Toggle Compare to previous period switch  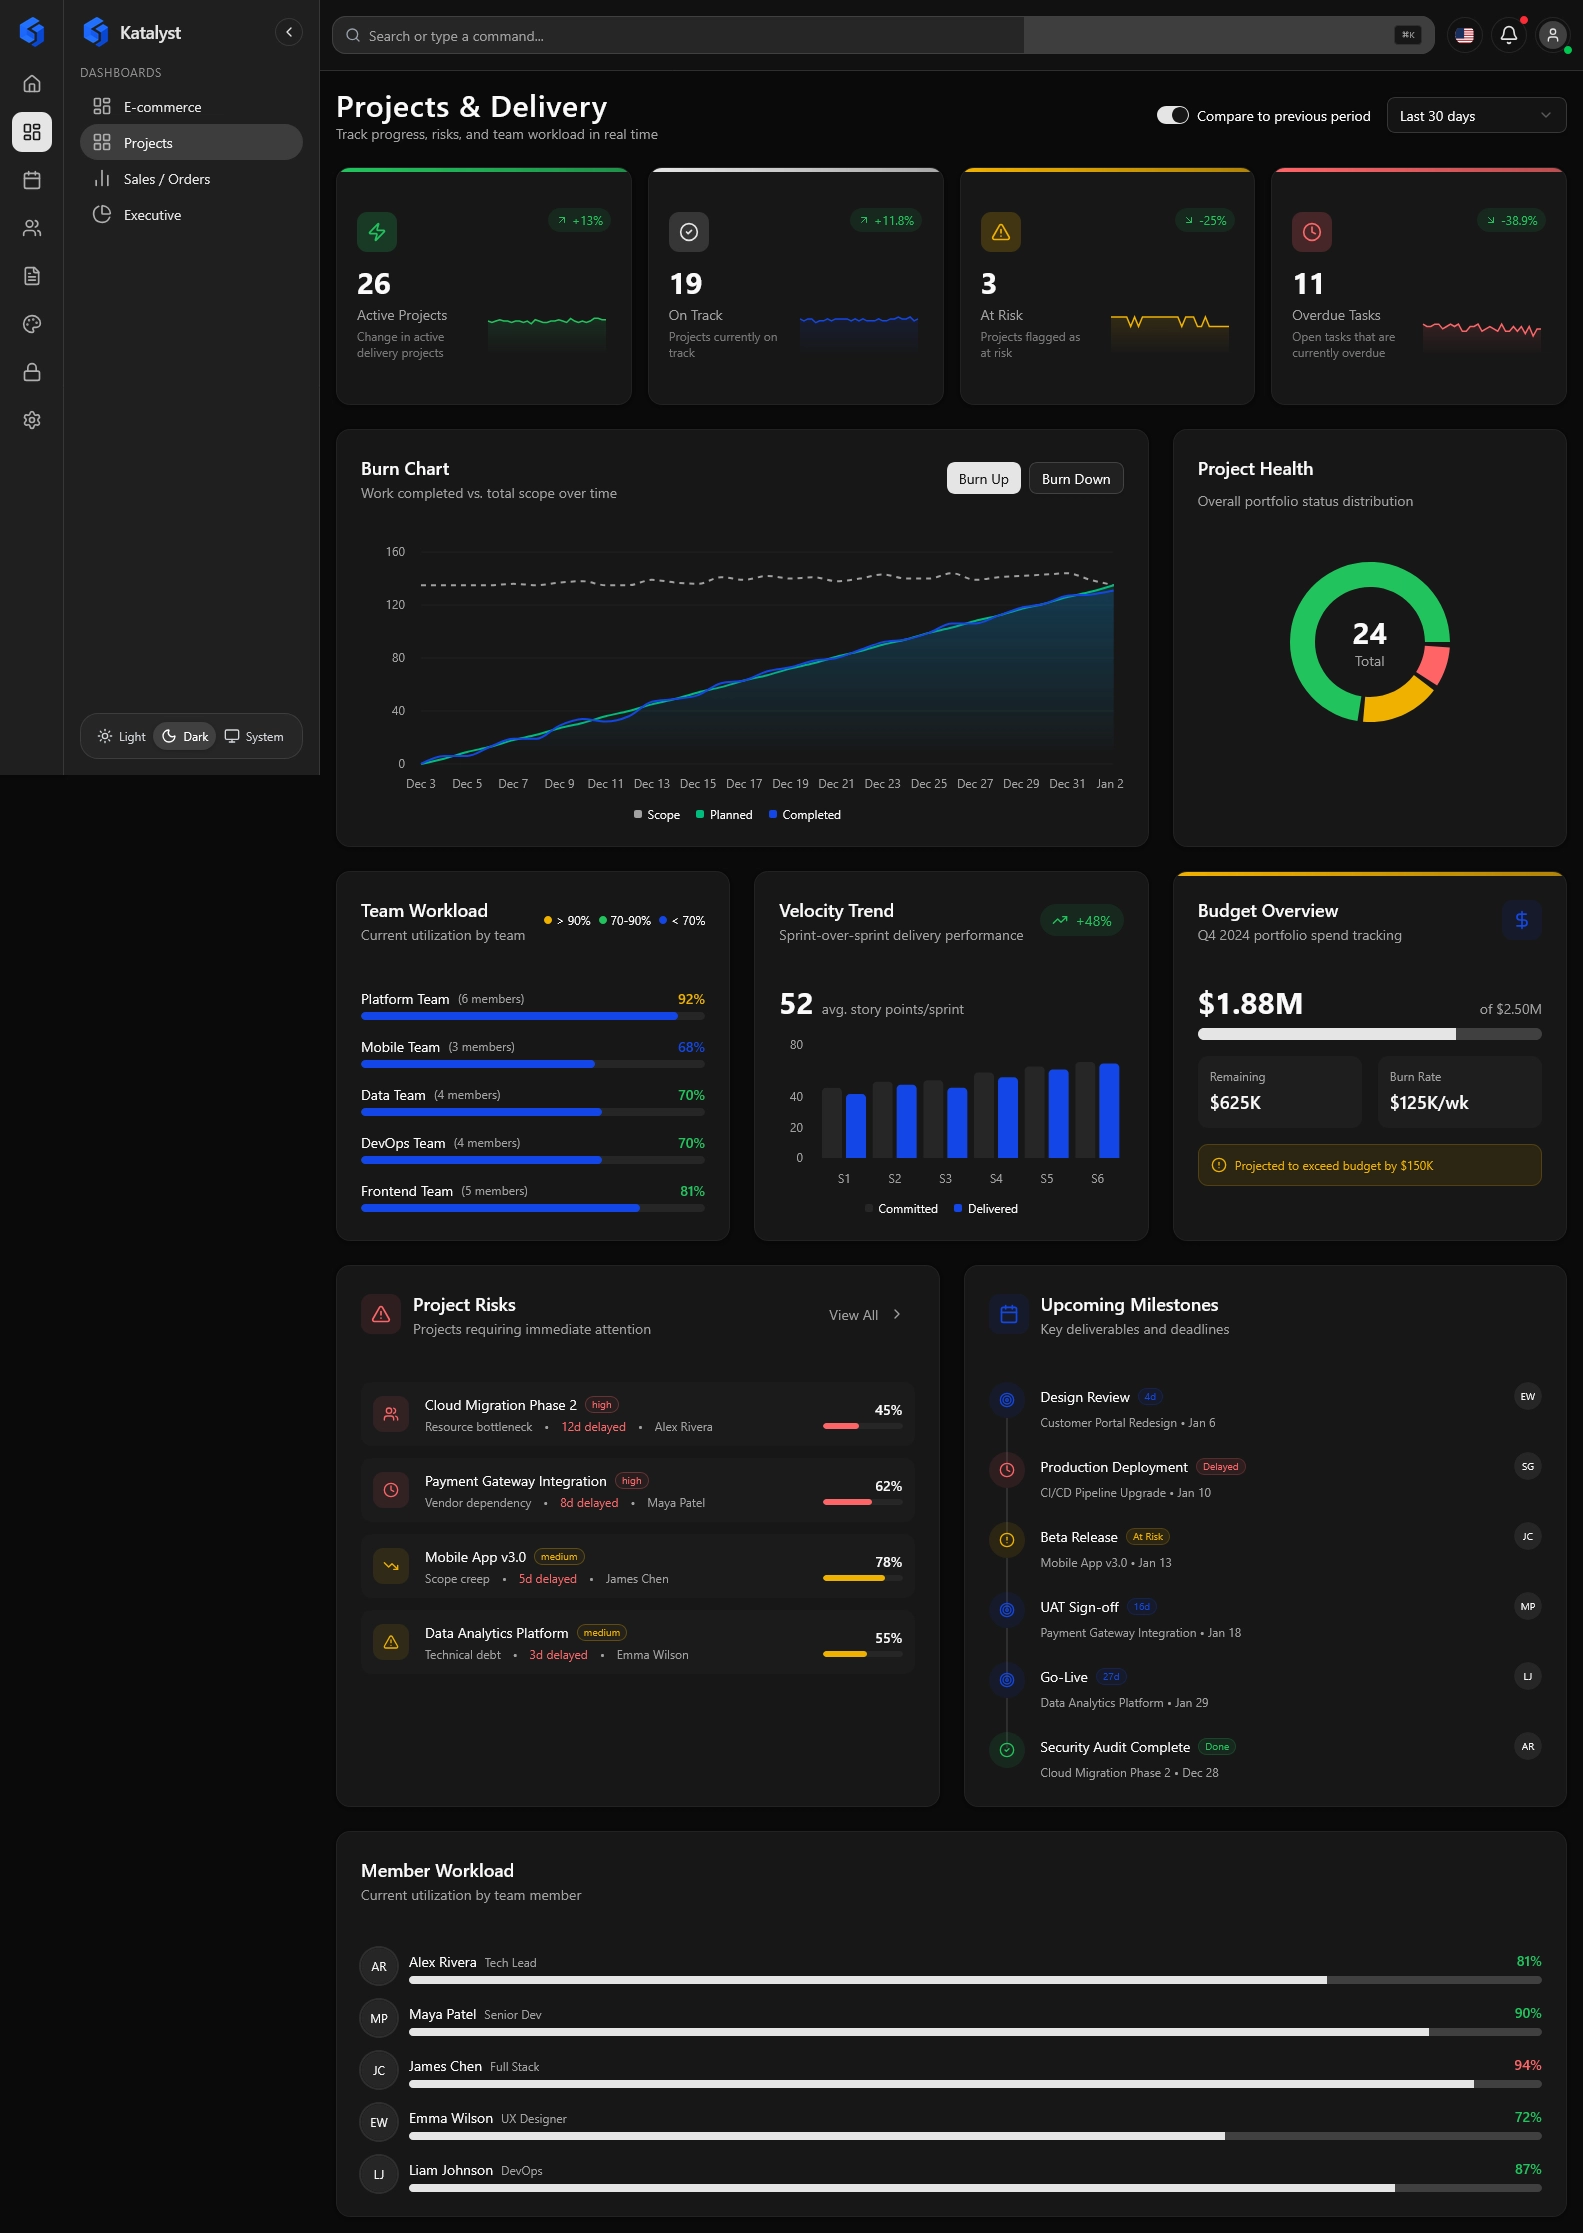coord(1172,116)
